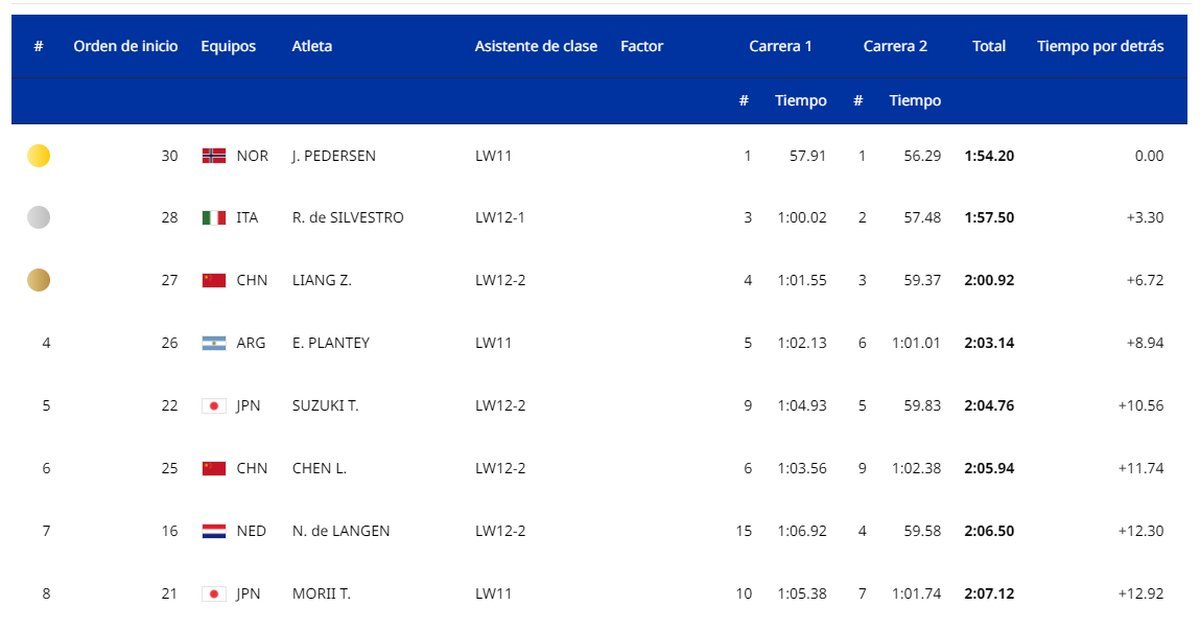The image size is (1200, 629).
Task: Click the Equipos column header
Action: click(x=228, y=46)
